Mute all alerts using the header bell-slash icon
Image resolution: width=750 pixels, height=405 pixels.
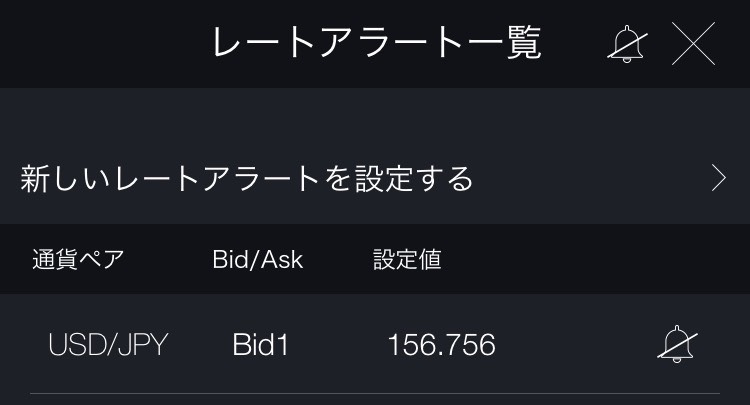627,44
